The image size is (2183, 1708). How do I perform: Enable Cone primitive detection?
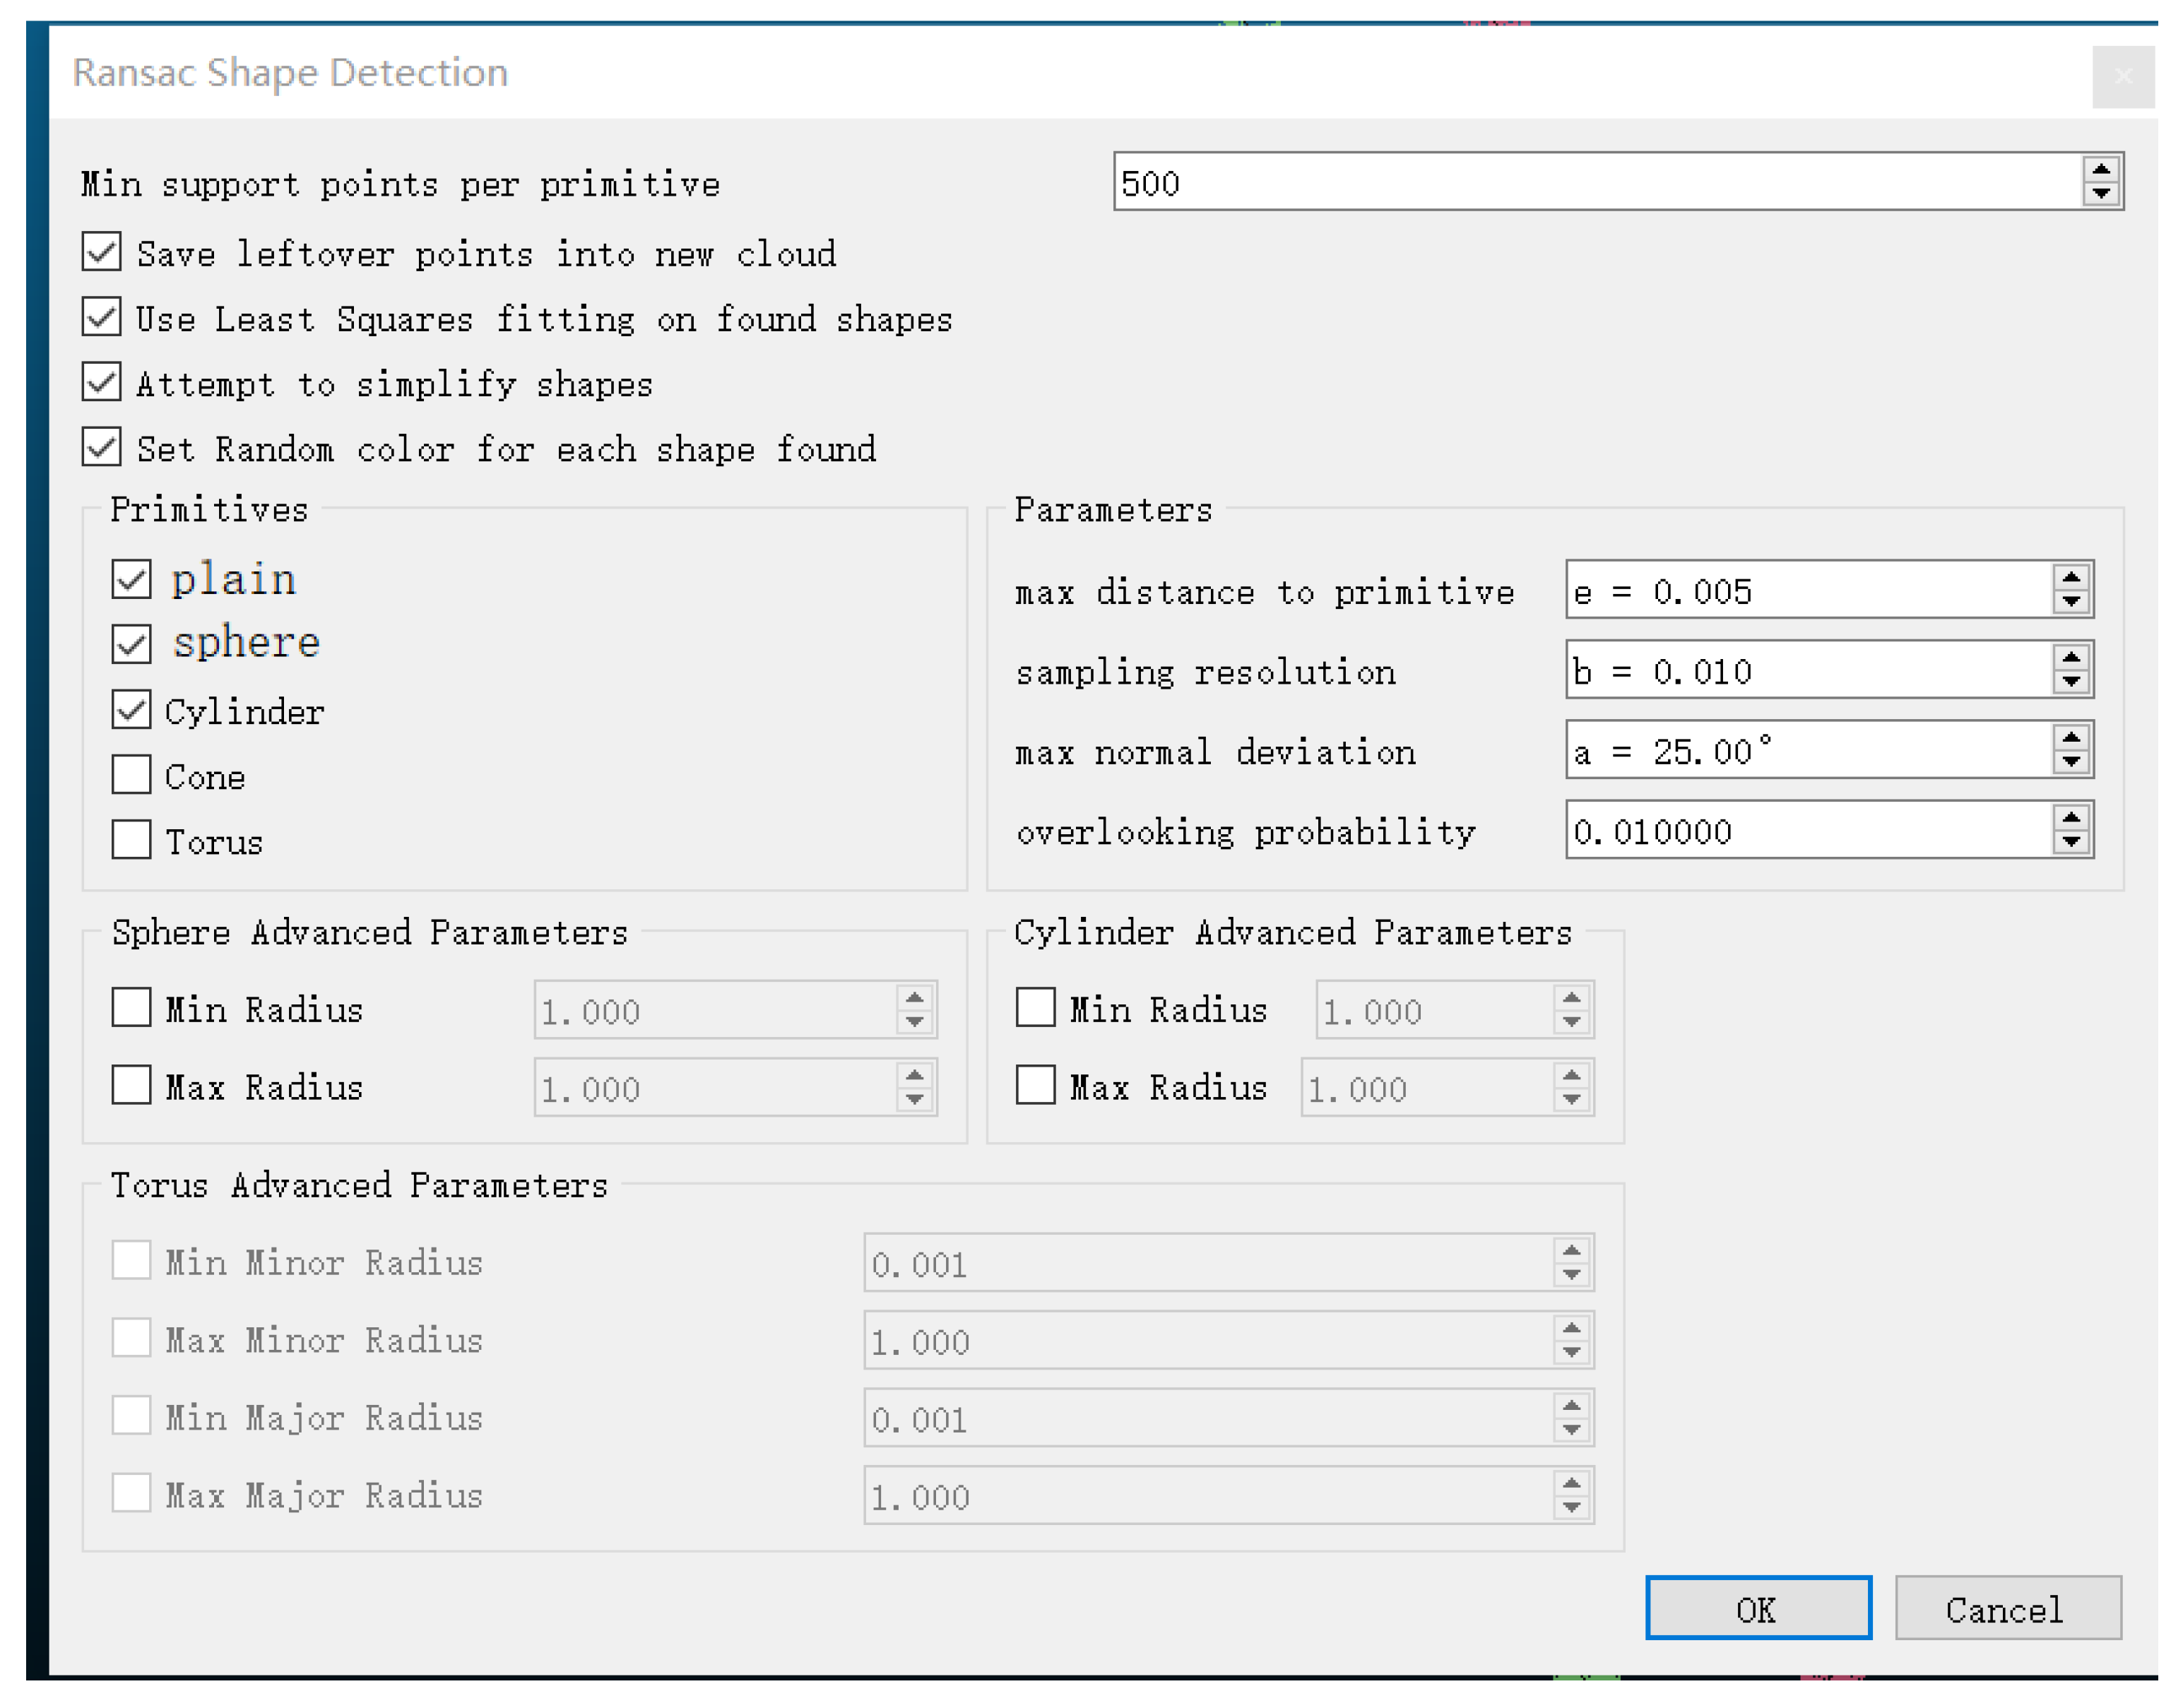pyautogui.click(x=131, y=774)
